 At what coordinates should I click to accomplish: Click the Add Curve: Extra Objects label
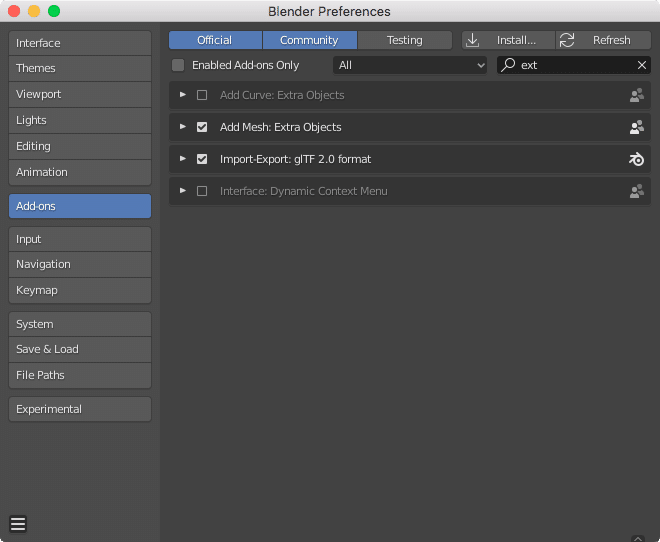(282, 95)
